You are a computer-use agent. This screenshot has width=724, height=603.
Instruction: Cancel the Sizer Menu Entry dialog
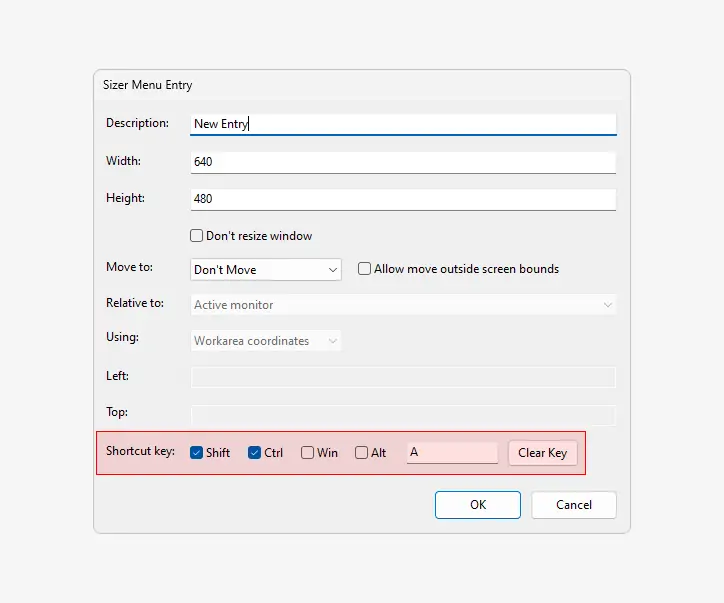(574, 505)
